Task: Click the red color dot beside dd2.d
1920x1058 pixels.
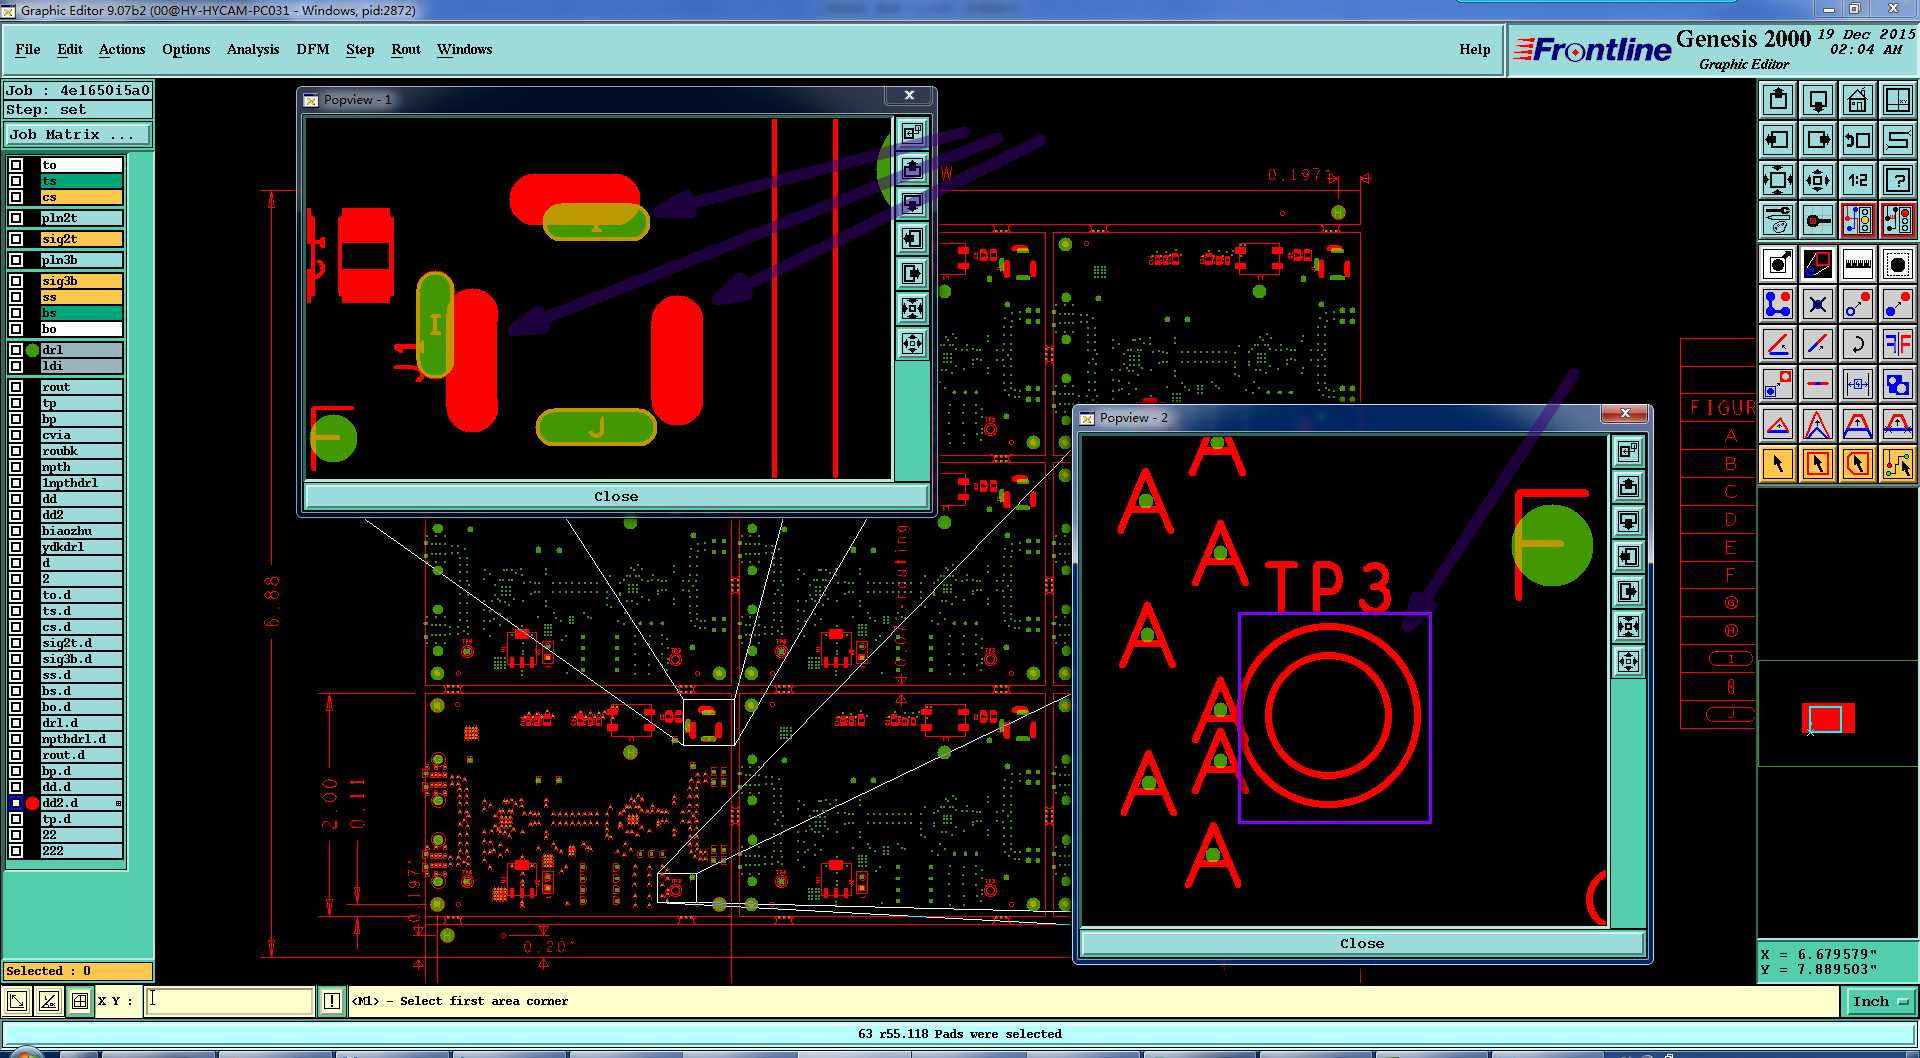Action: 32,803
